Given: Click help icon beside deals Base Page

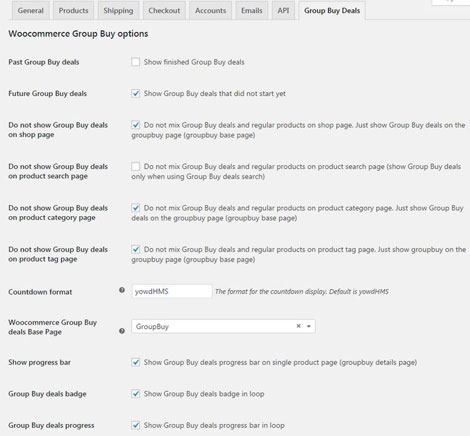Looking at the screenshot, I should [122, 331].
